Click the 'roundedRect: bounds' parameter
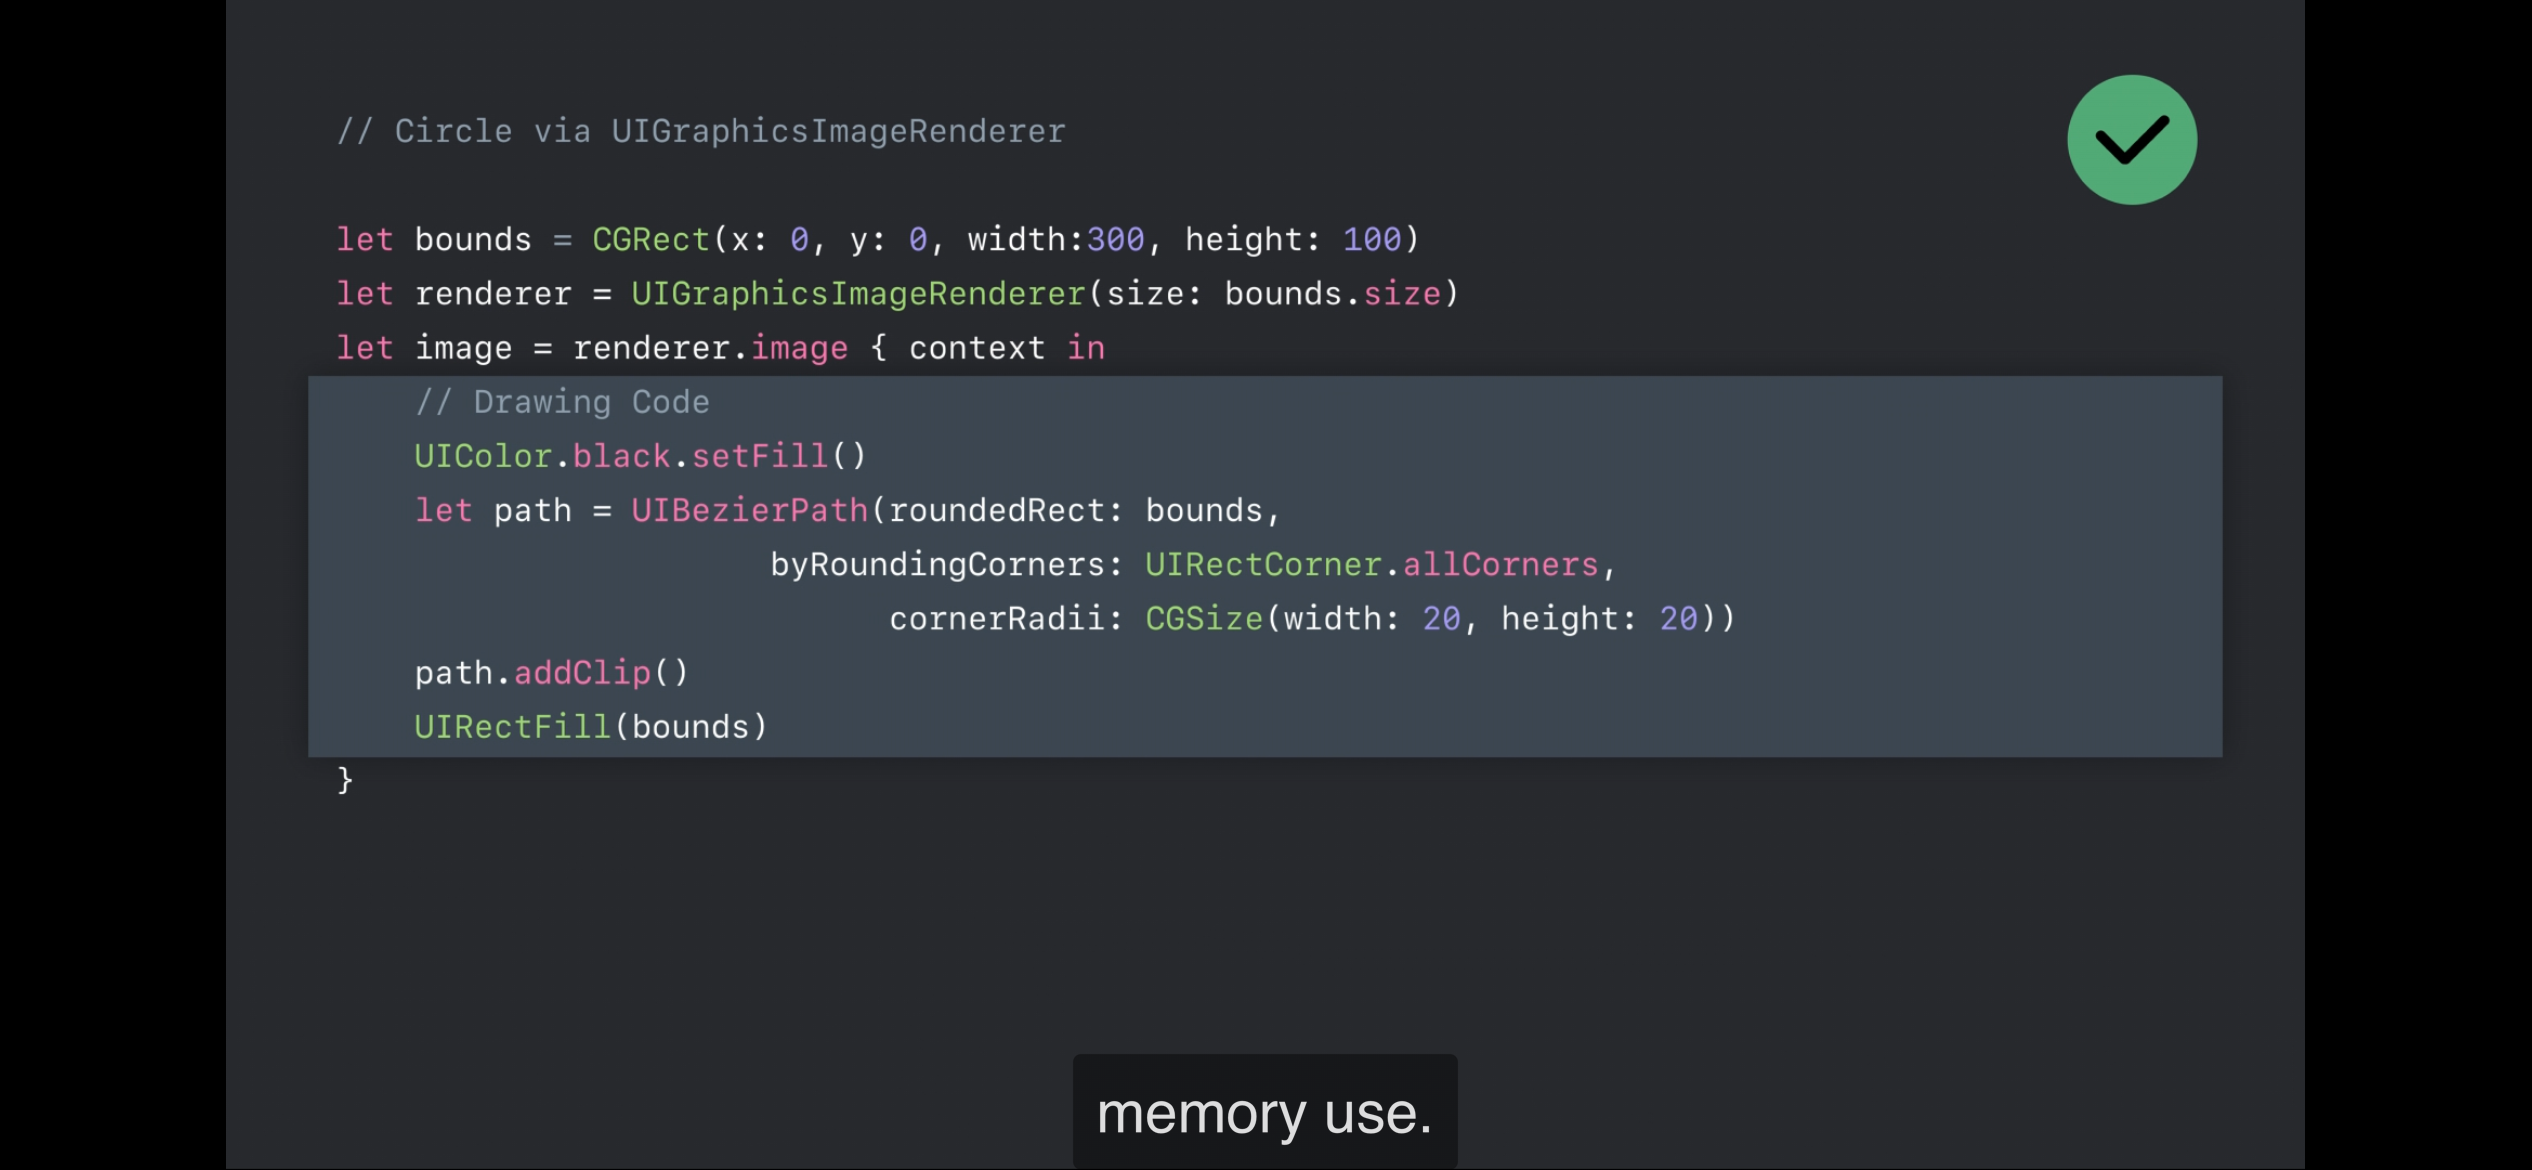Screen dimensions: 2532x1170 1076,511
